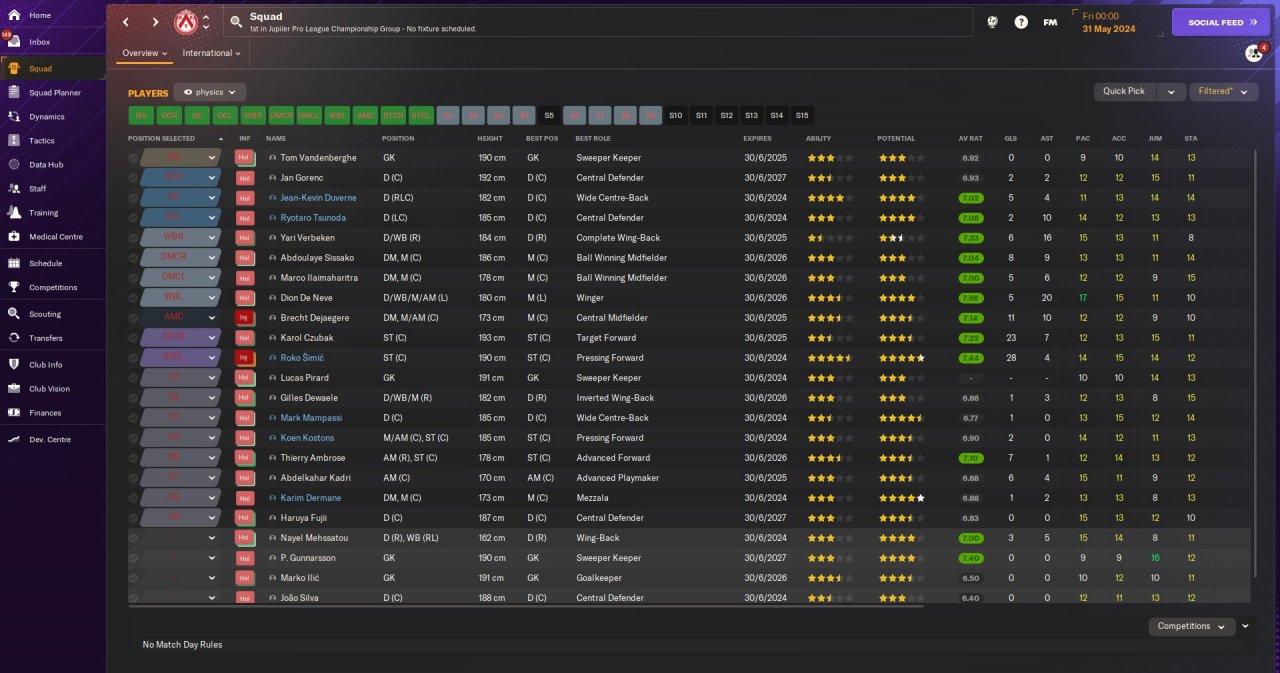Open the help question mark icon
1280x673 pixels.
pyautogui.click(x=1021, y=22)
